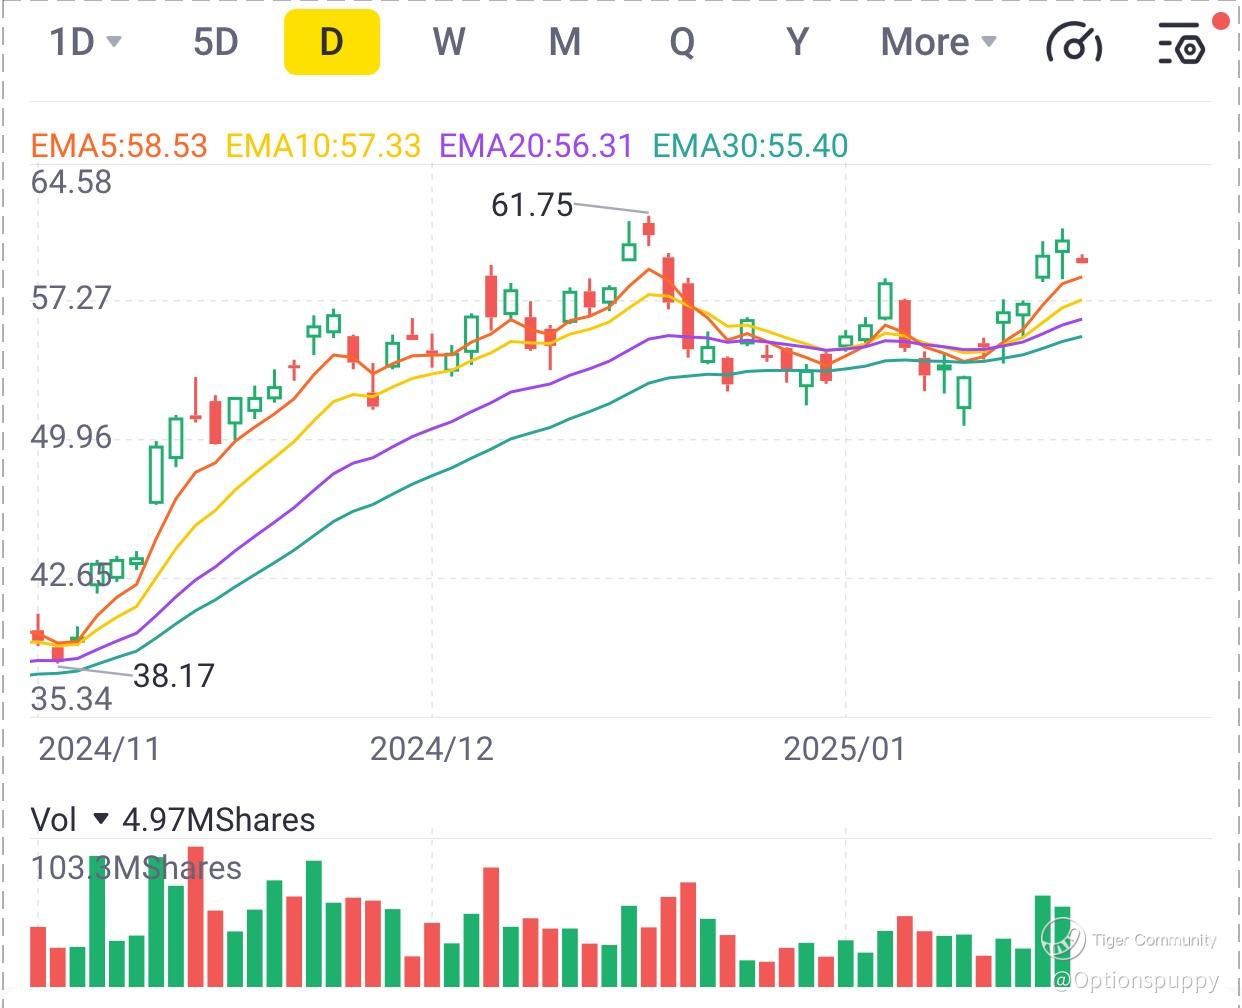
Task: Click the Tiger Community watermark logo
Action: [1062, 940]
